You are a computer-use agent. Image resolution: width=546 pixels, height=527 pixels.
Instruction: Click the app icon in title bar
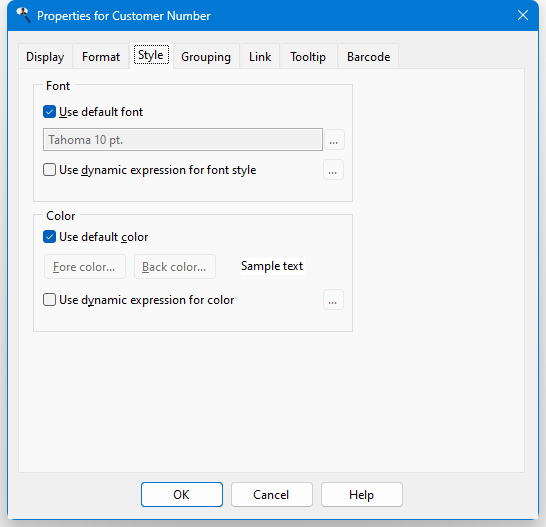[23, 15]
